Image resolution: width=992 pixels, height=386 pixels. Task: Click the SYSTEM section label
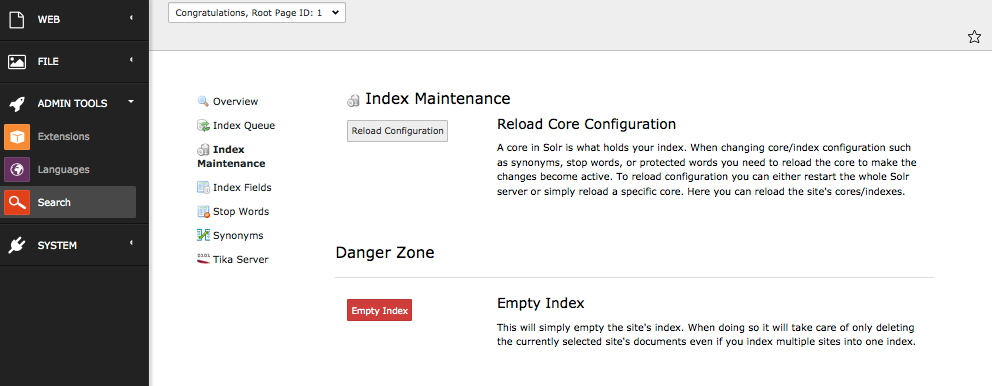tap(57, 246)
